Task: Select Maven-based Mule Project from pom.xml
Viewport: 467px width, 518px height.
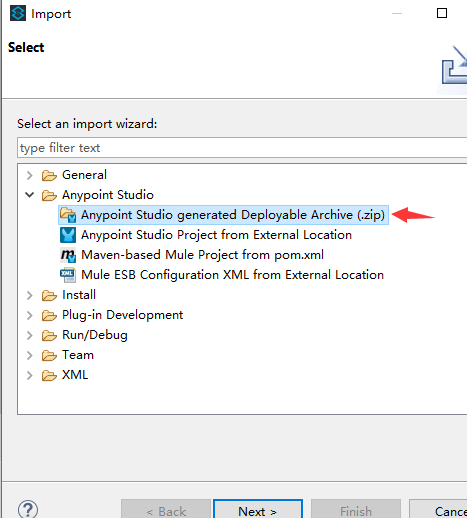Action: [x=202, y=255]
